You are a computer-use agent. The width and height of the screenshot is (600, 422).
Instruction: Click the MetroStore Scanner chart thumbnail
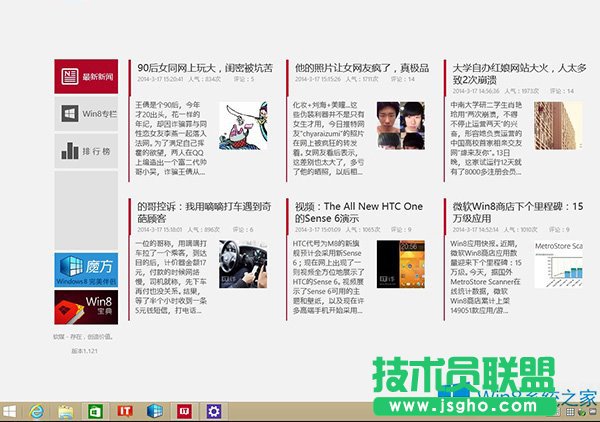pyautogui.click(x=558, y=264)
